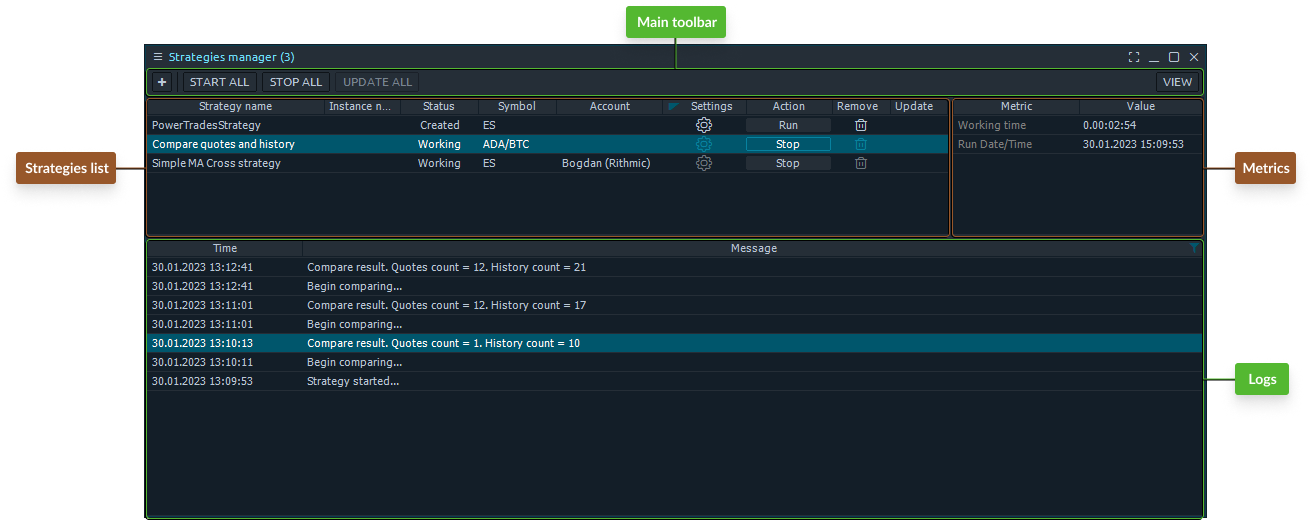Open settings gear for Compare quotes and history

[704, 144]
